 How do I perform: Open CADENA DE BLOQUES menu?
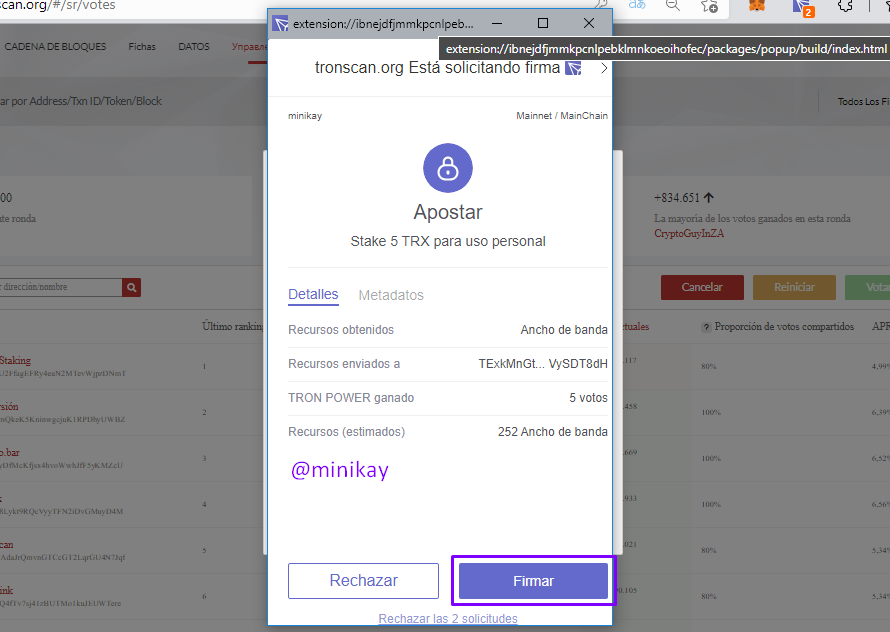tap(55, 47)
